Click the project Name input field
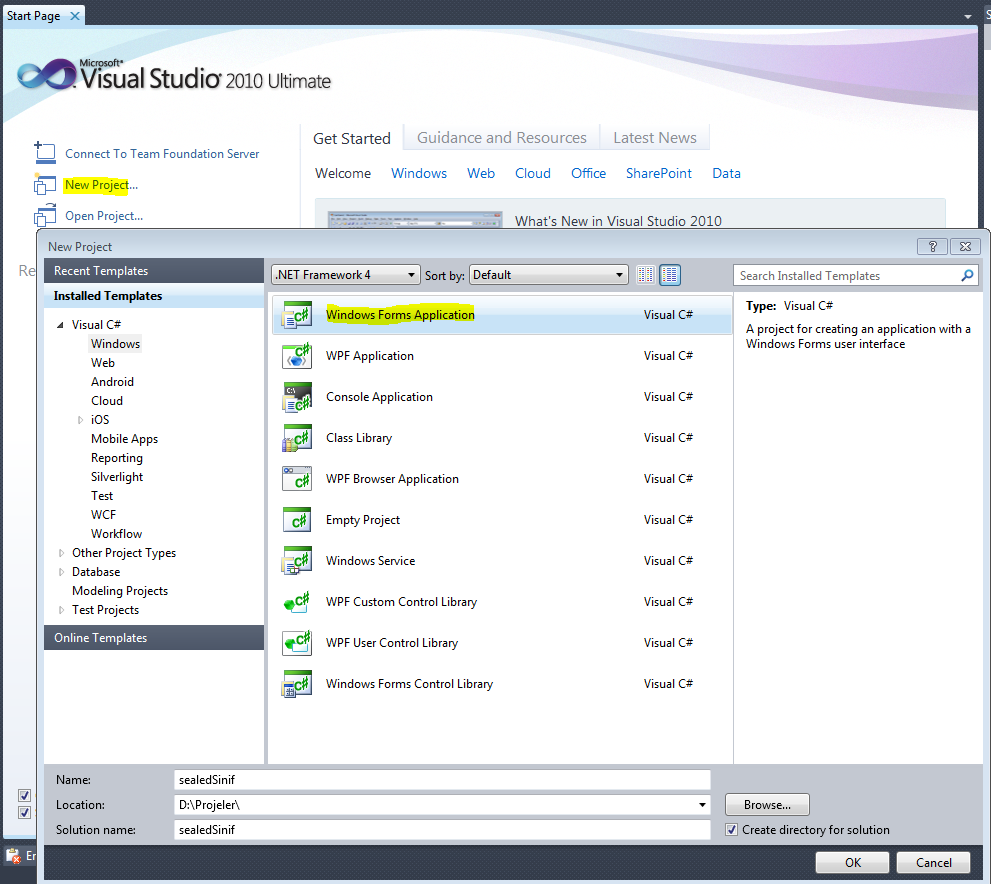The height and width of the screenshot is (884, 991). coord(442,780)
